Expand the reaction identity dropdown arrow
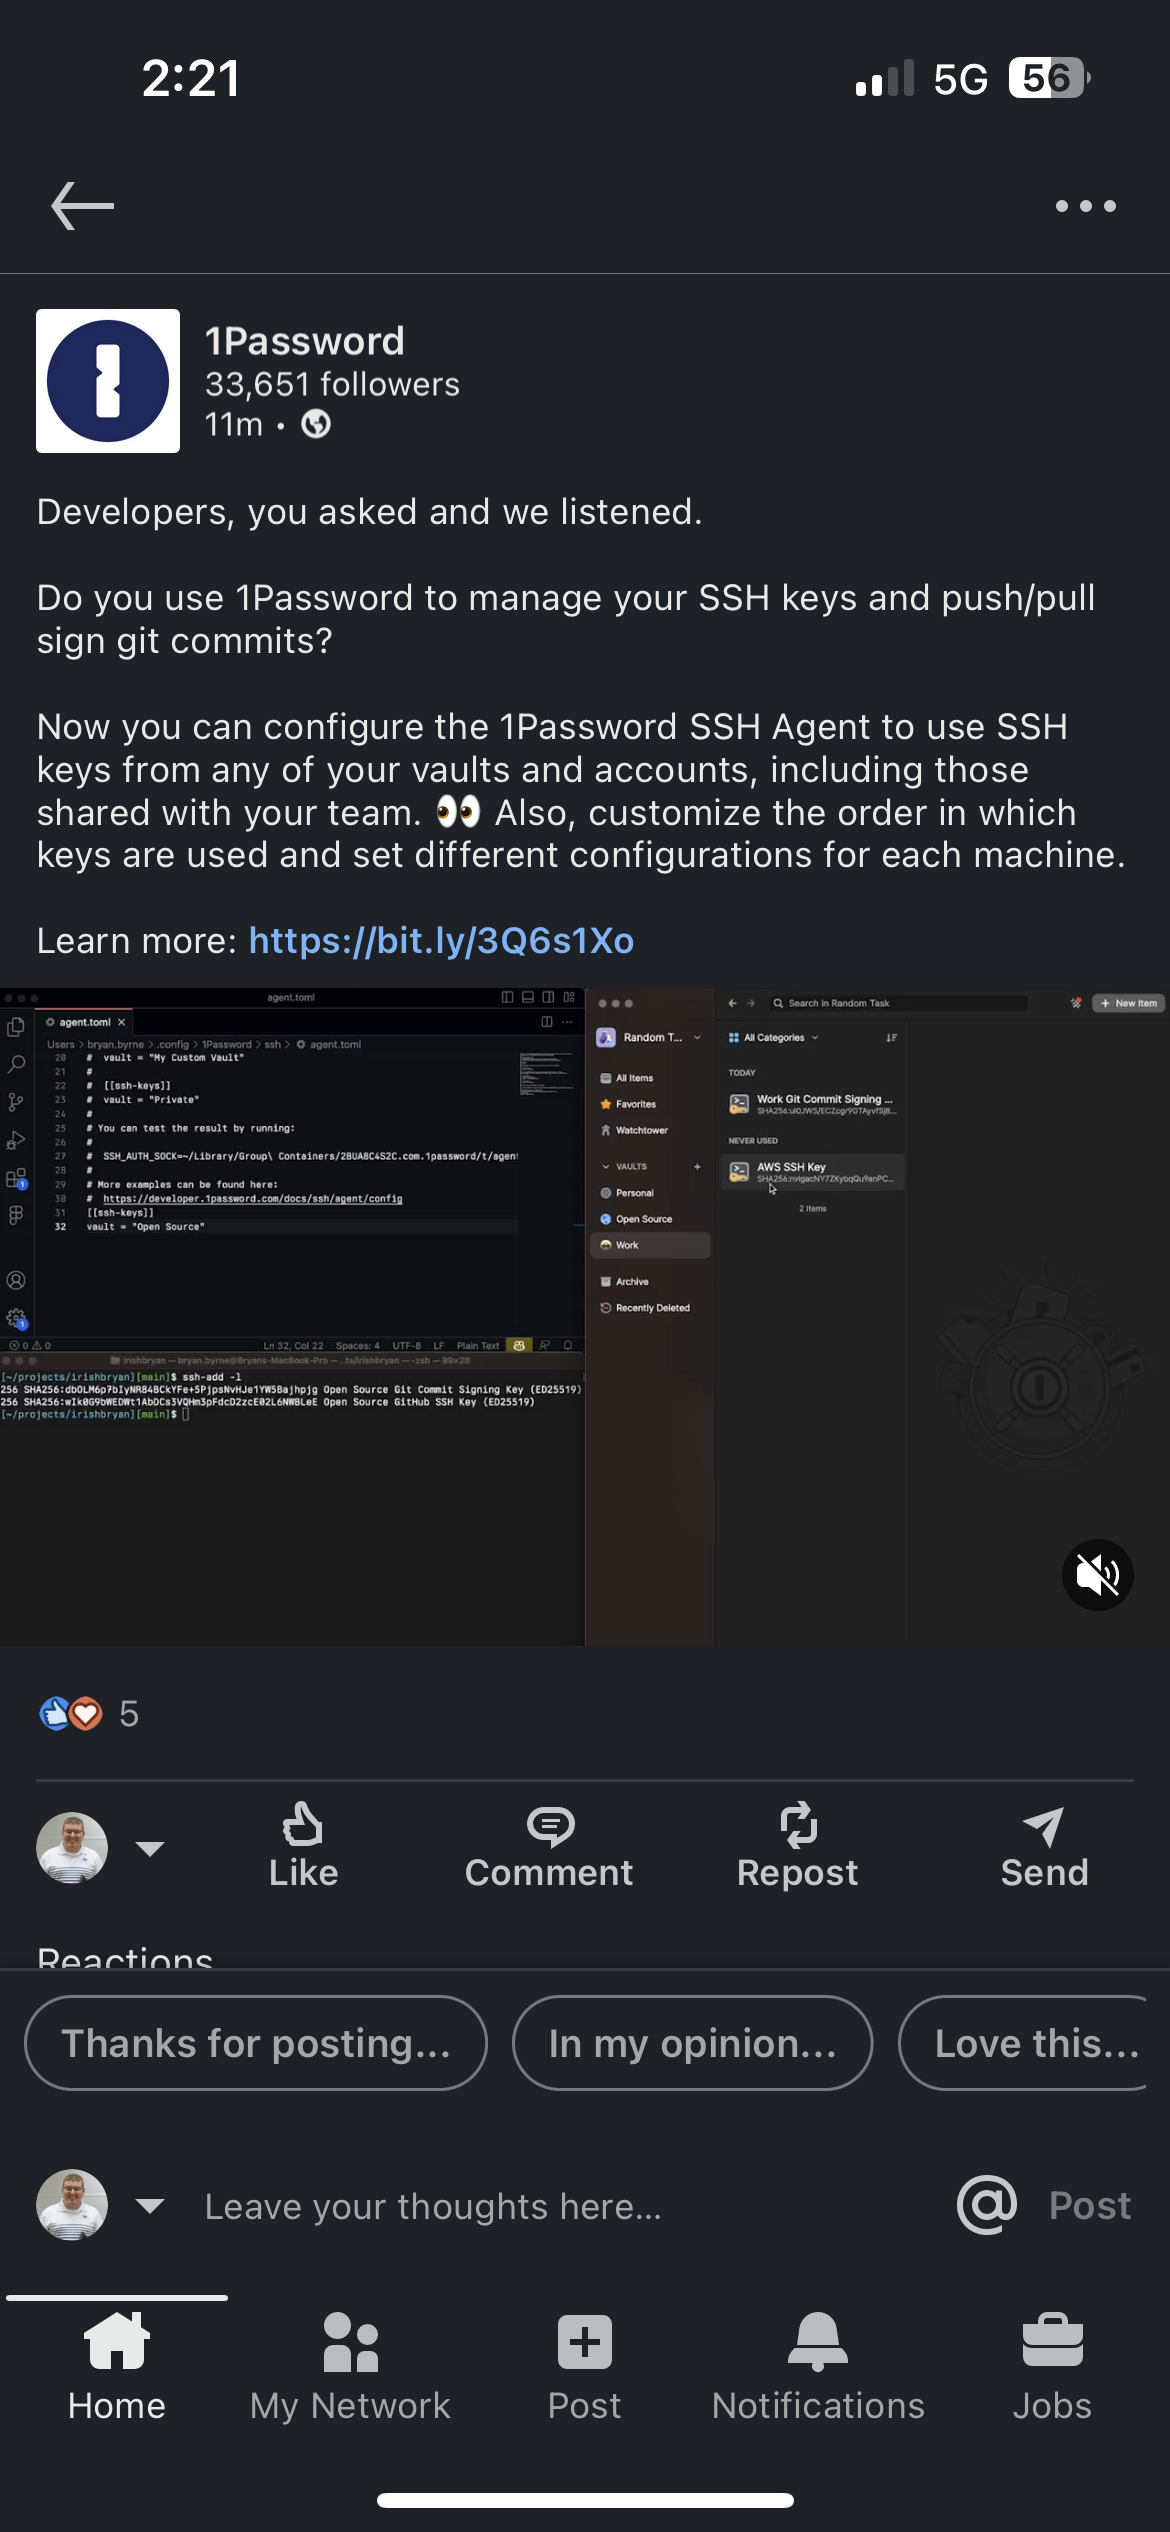The width and height of the screenshot is (1170, 2532). [150, 1848]
